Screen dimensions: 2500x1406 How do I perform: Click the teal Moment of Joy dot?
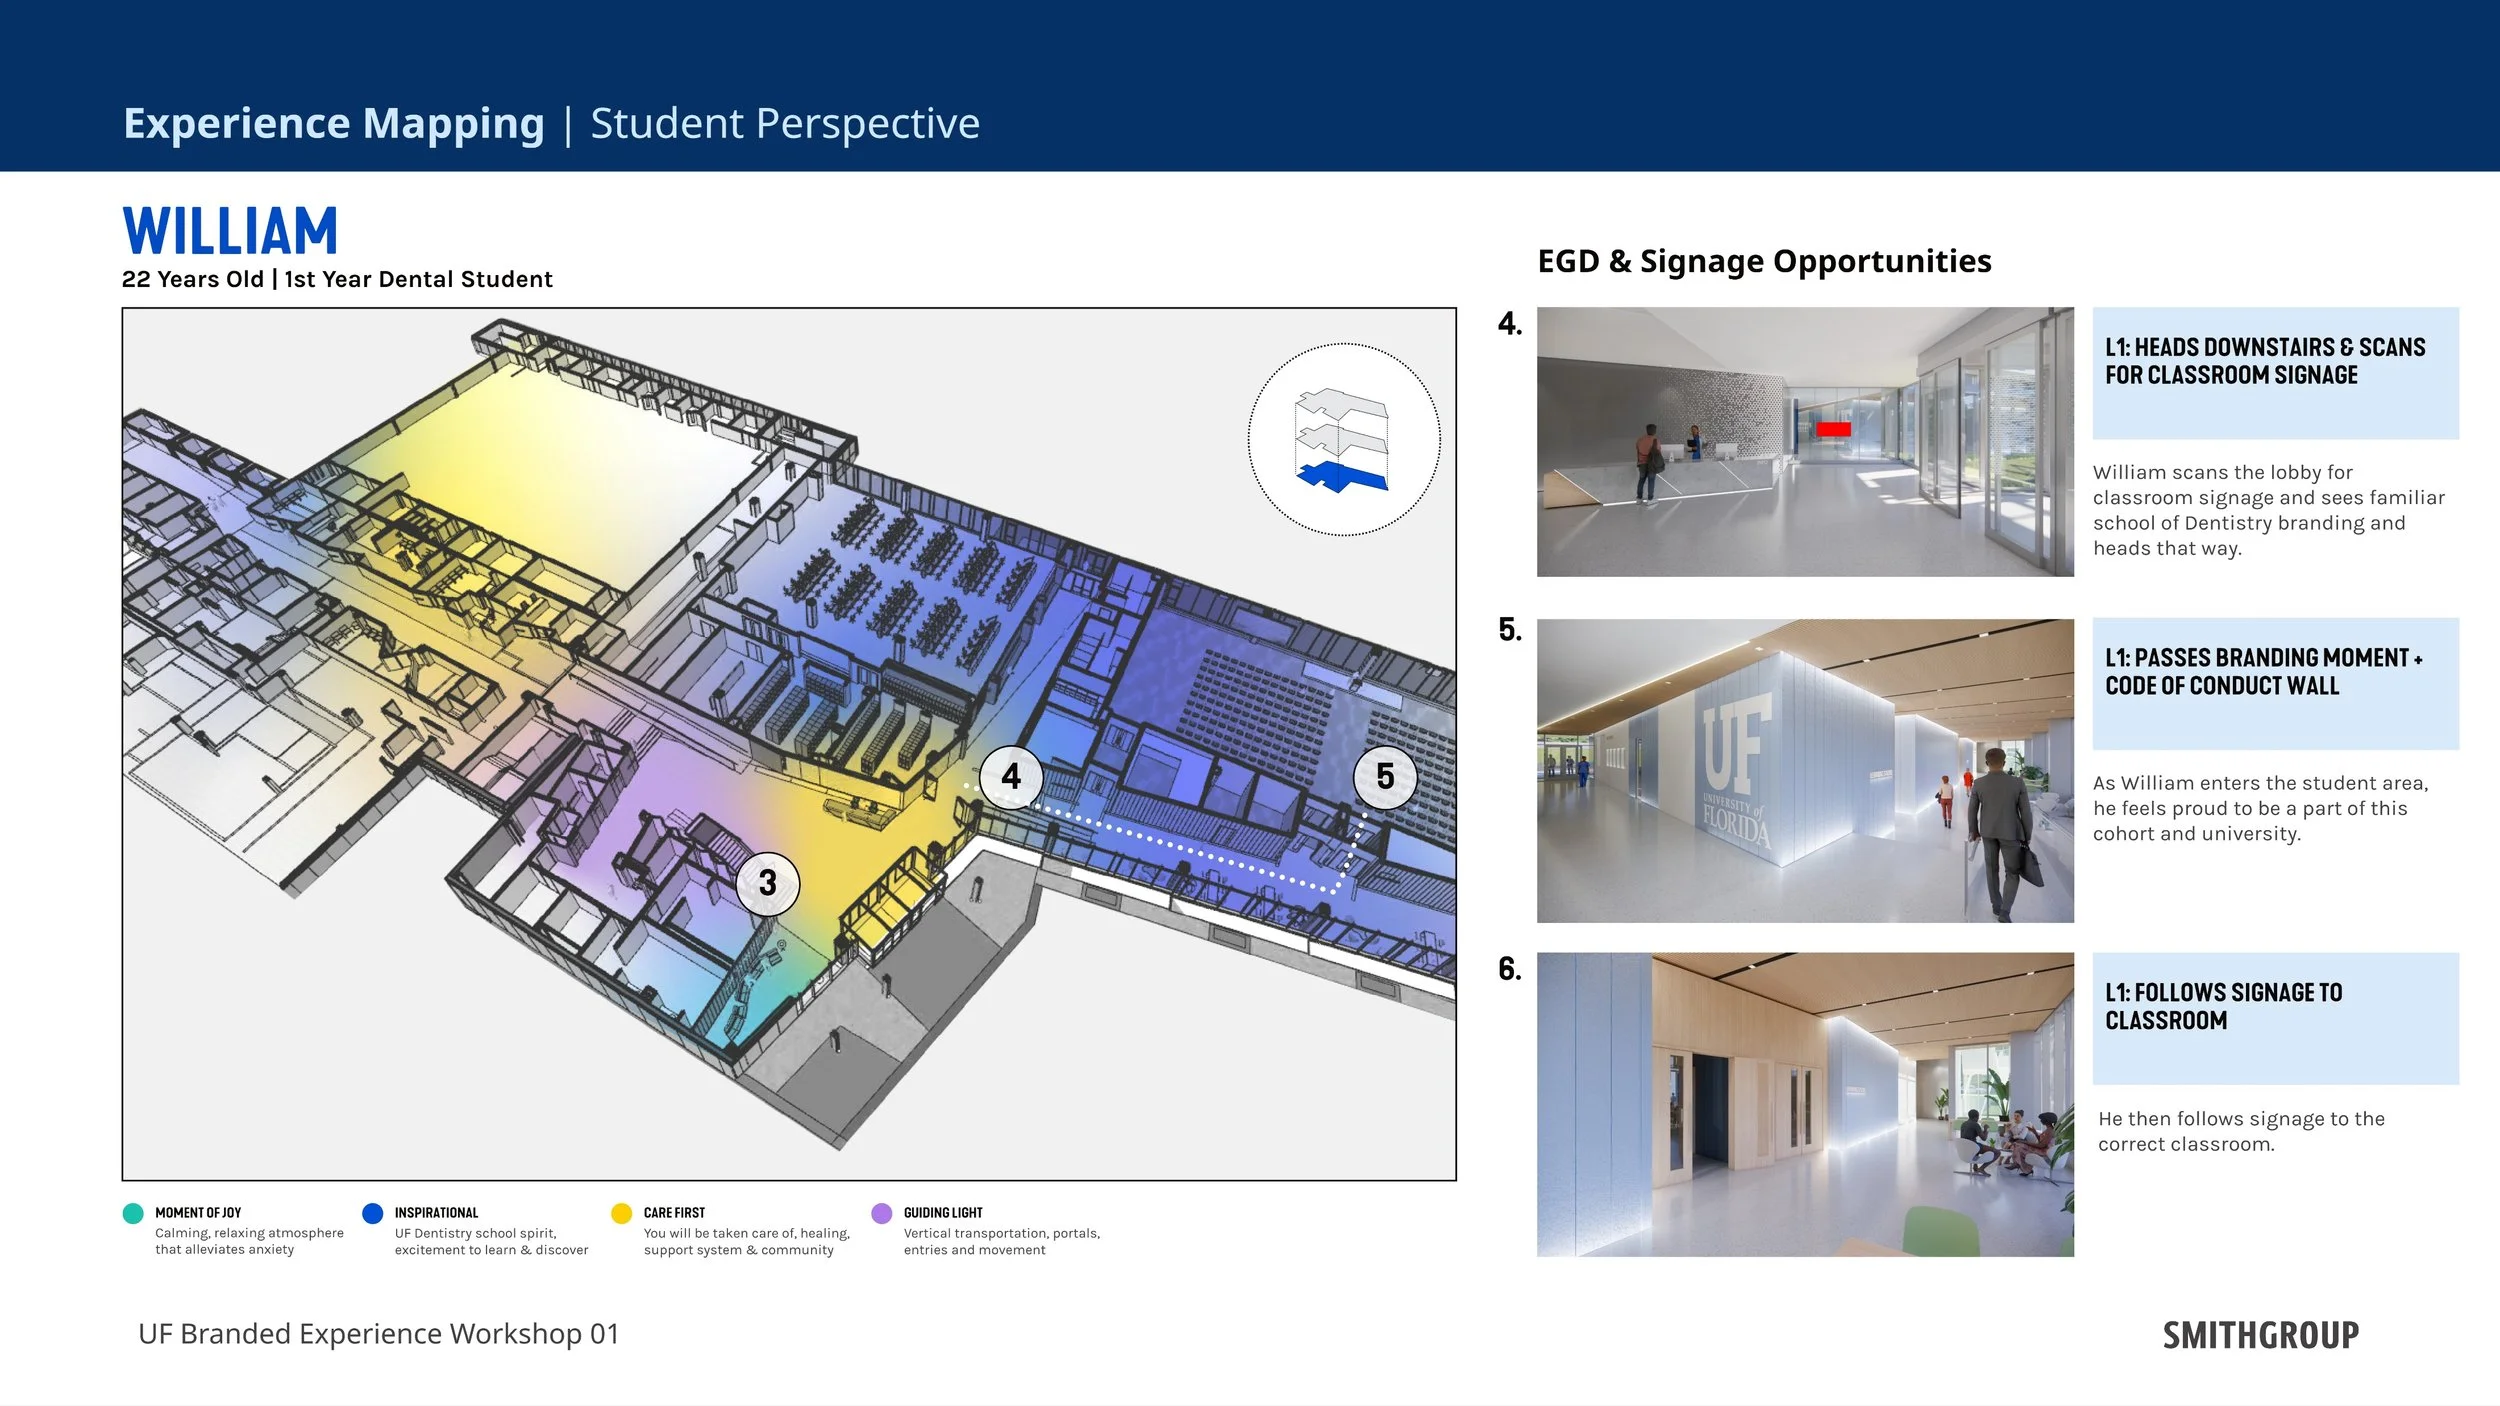pos(133,1213)
